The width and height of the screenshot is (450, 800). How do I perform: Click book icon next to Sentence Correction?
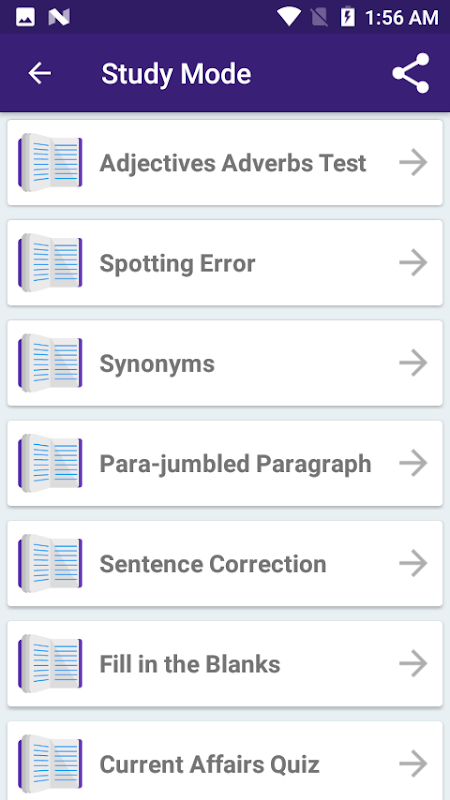pos(50,564)
